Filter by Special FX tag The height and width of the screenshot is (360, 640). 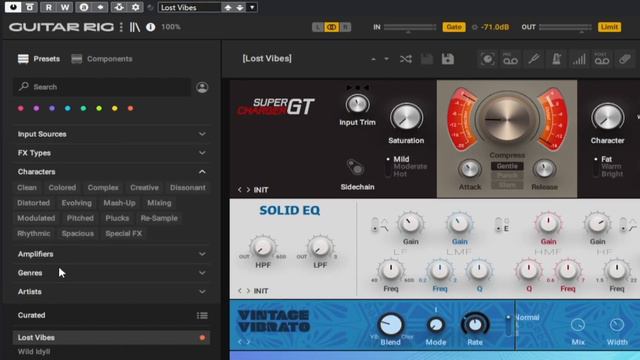click(x=124, y=233)
